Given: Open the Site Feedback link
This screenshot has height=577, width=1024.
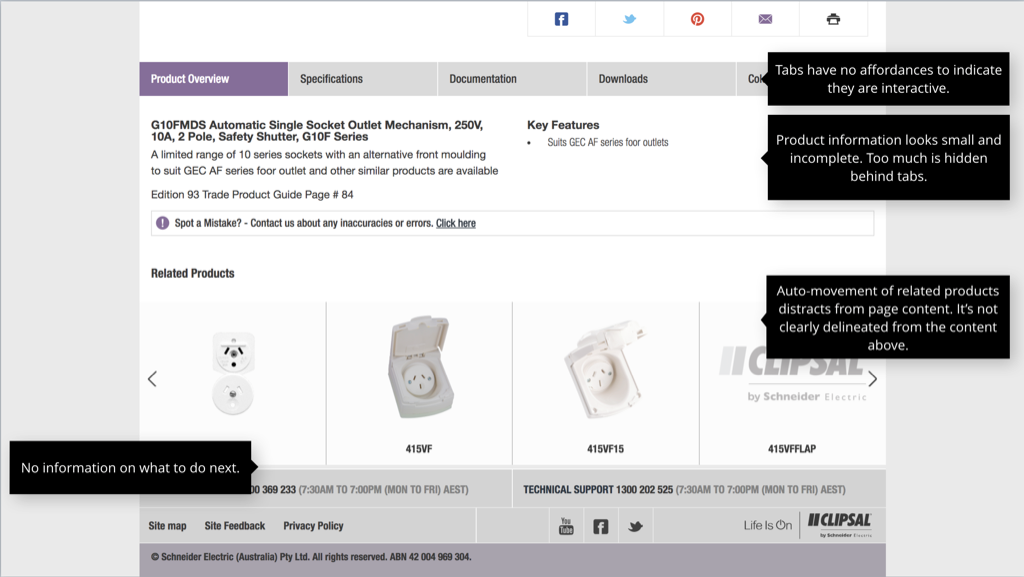Looking at the screenshot, I should pyautogui.click(x=235, y=526).
